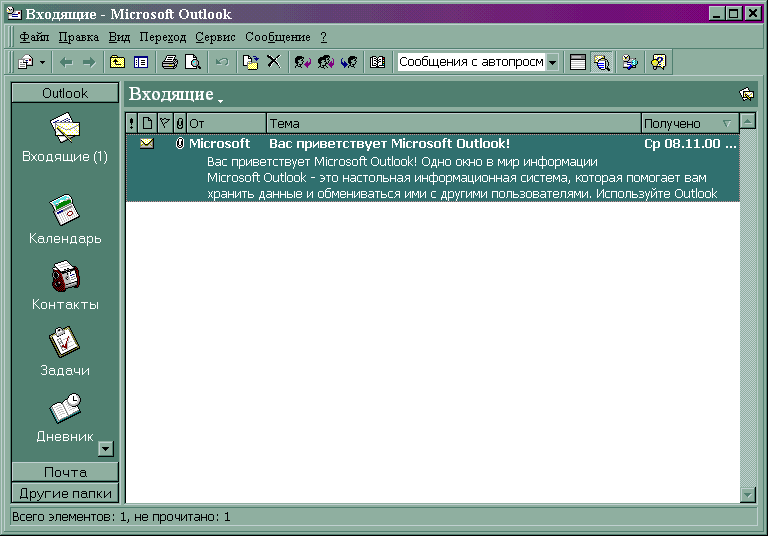Image resolution: width=768 pixels, height=536 pixels.
Task: Click unread envelope icon of Microsoft message
Action: pos(147,144)
